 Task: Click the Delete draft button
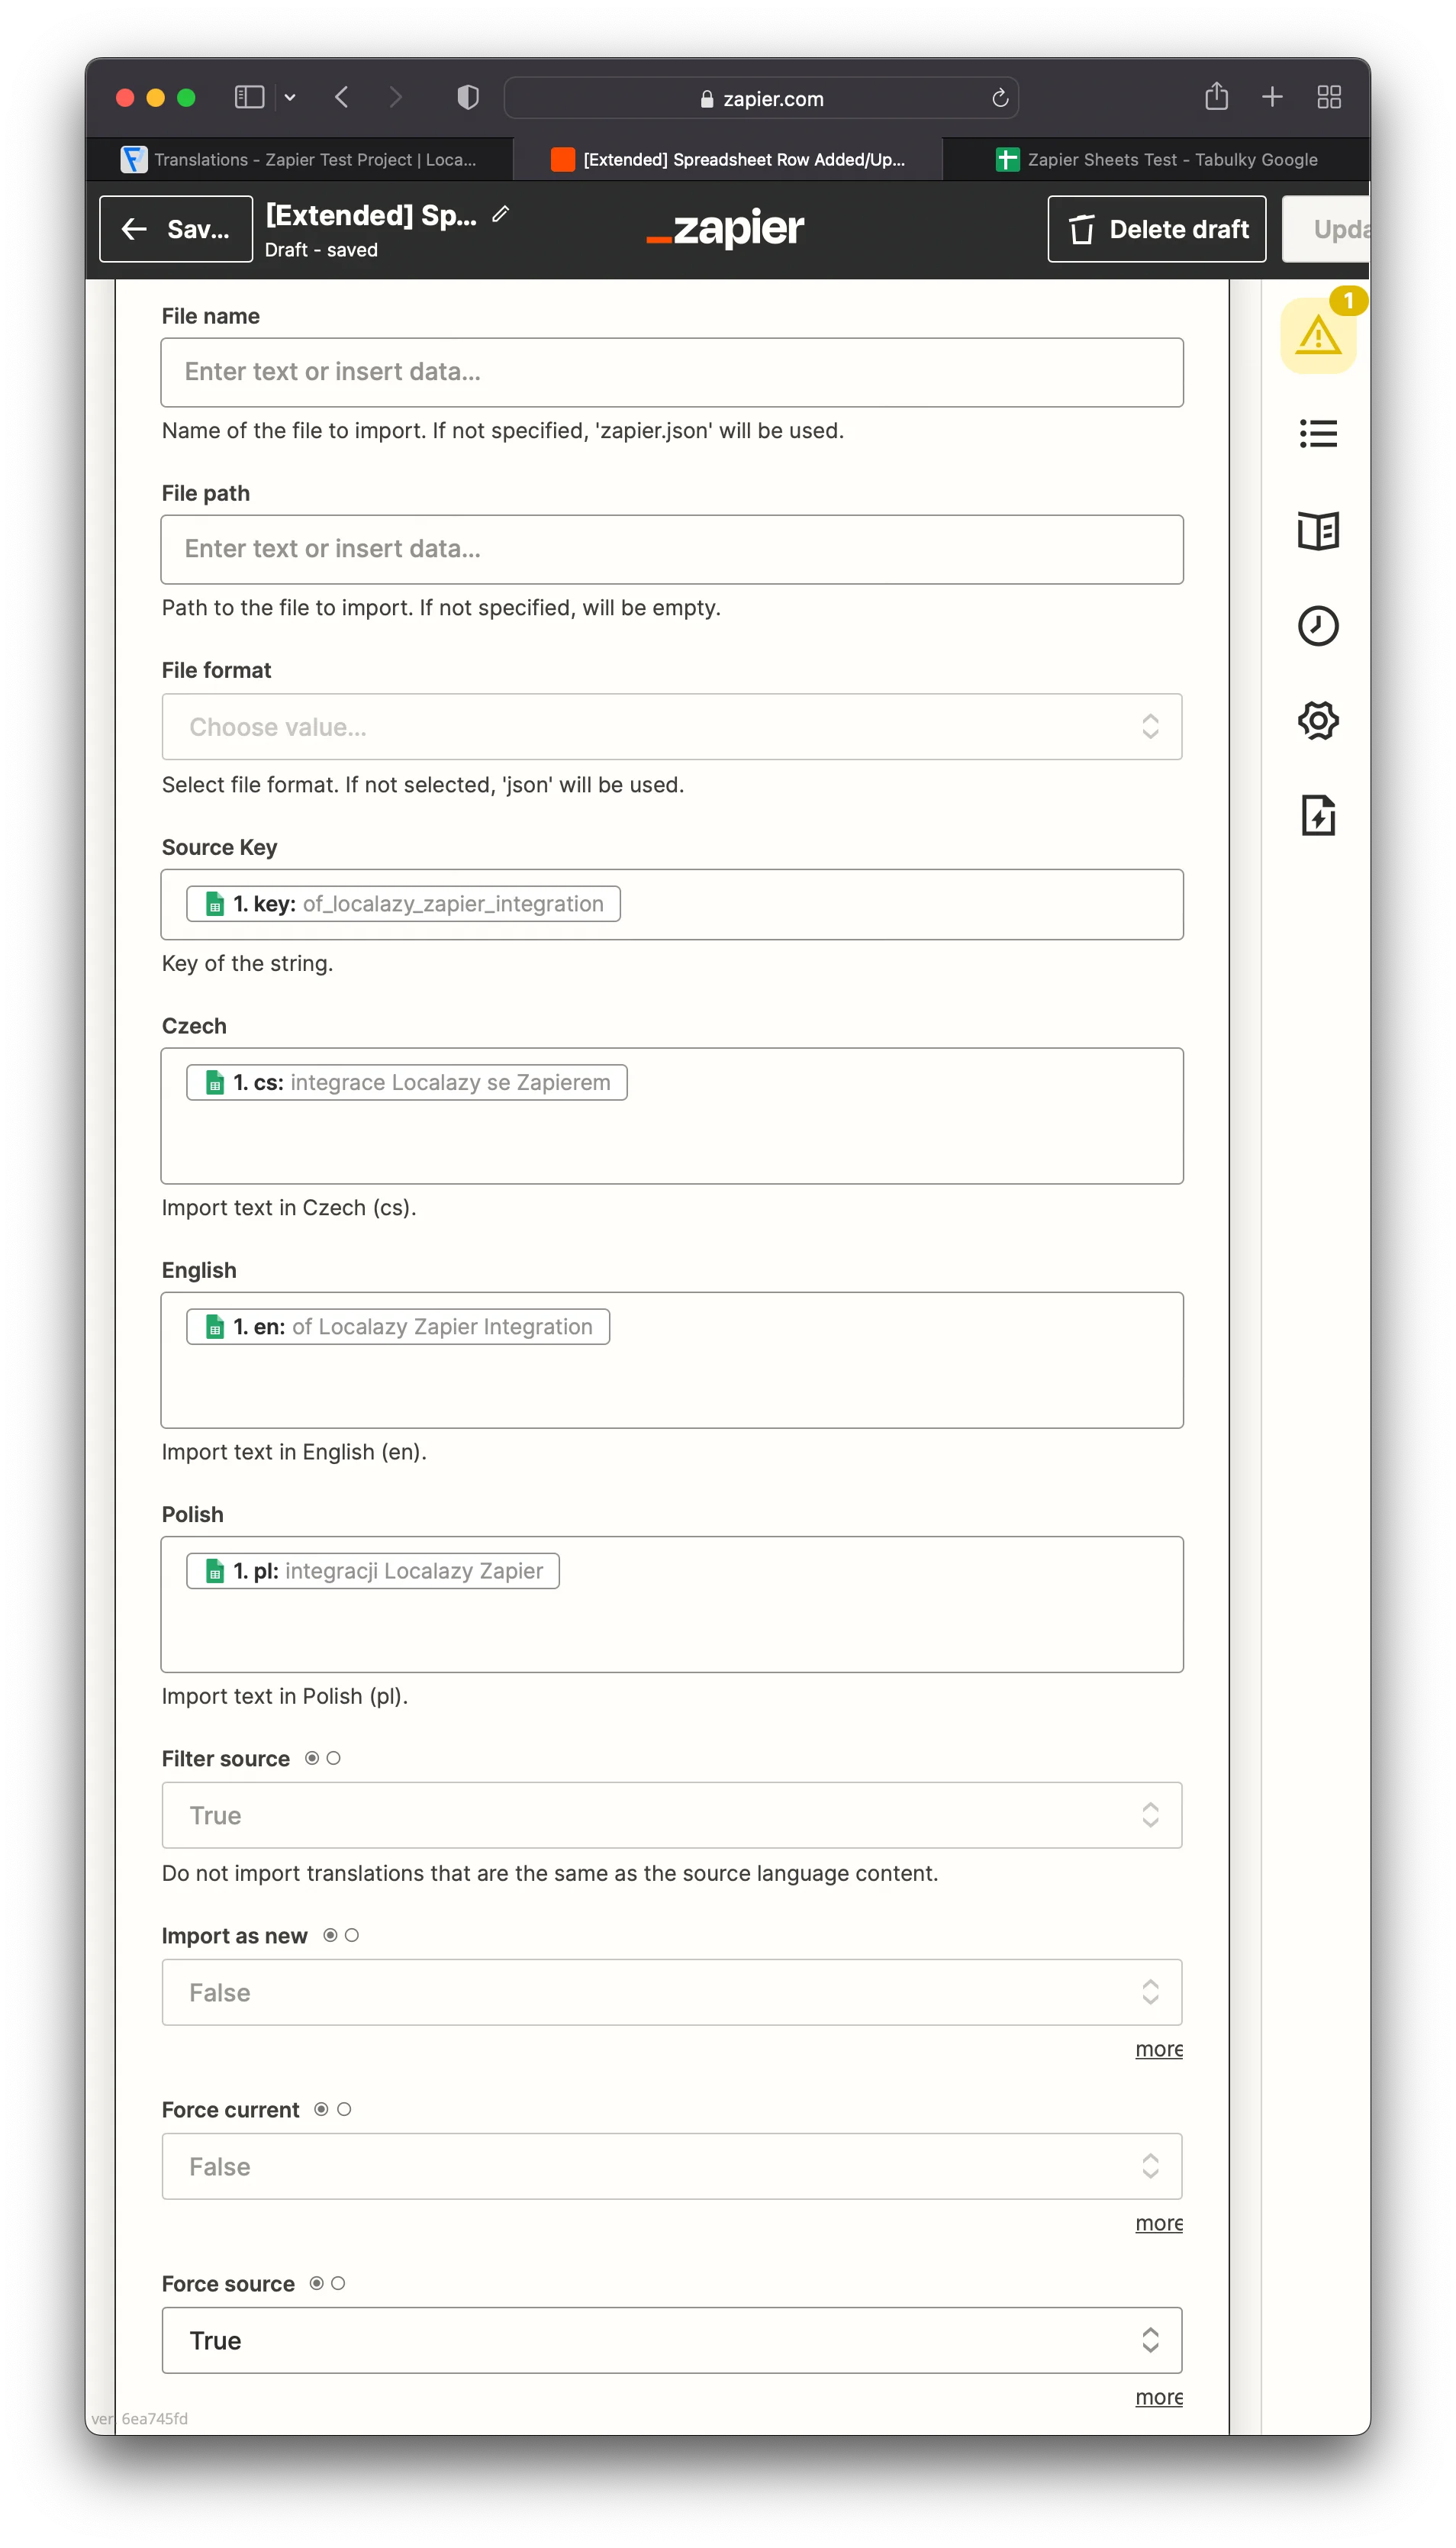point(1156,229)
